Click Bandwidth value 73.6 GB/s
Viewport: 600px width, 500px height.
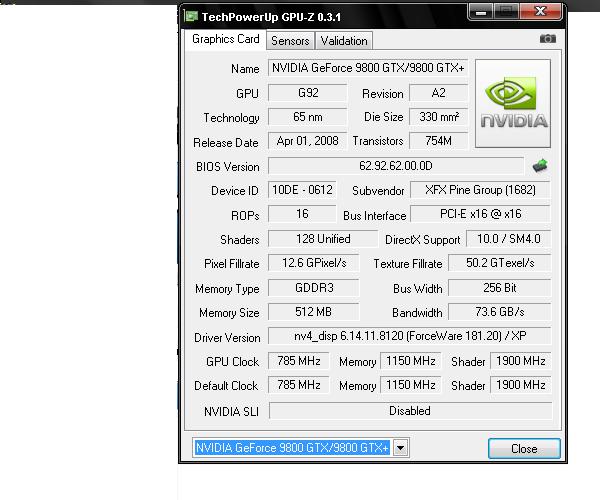click(500, 312)
